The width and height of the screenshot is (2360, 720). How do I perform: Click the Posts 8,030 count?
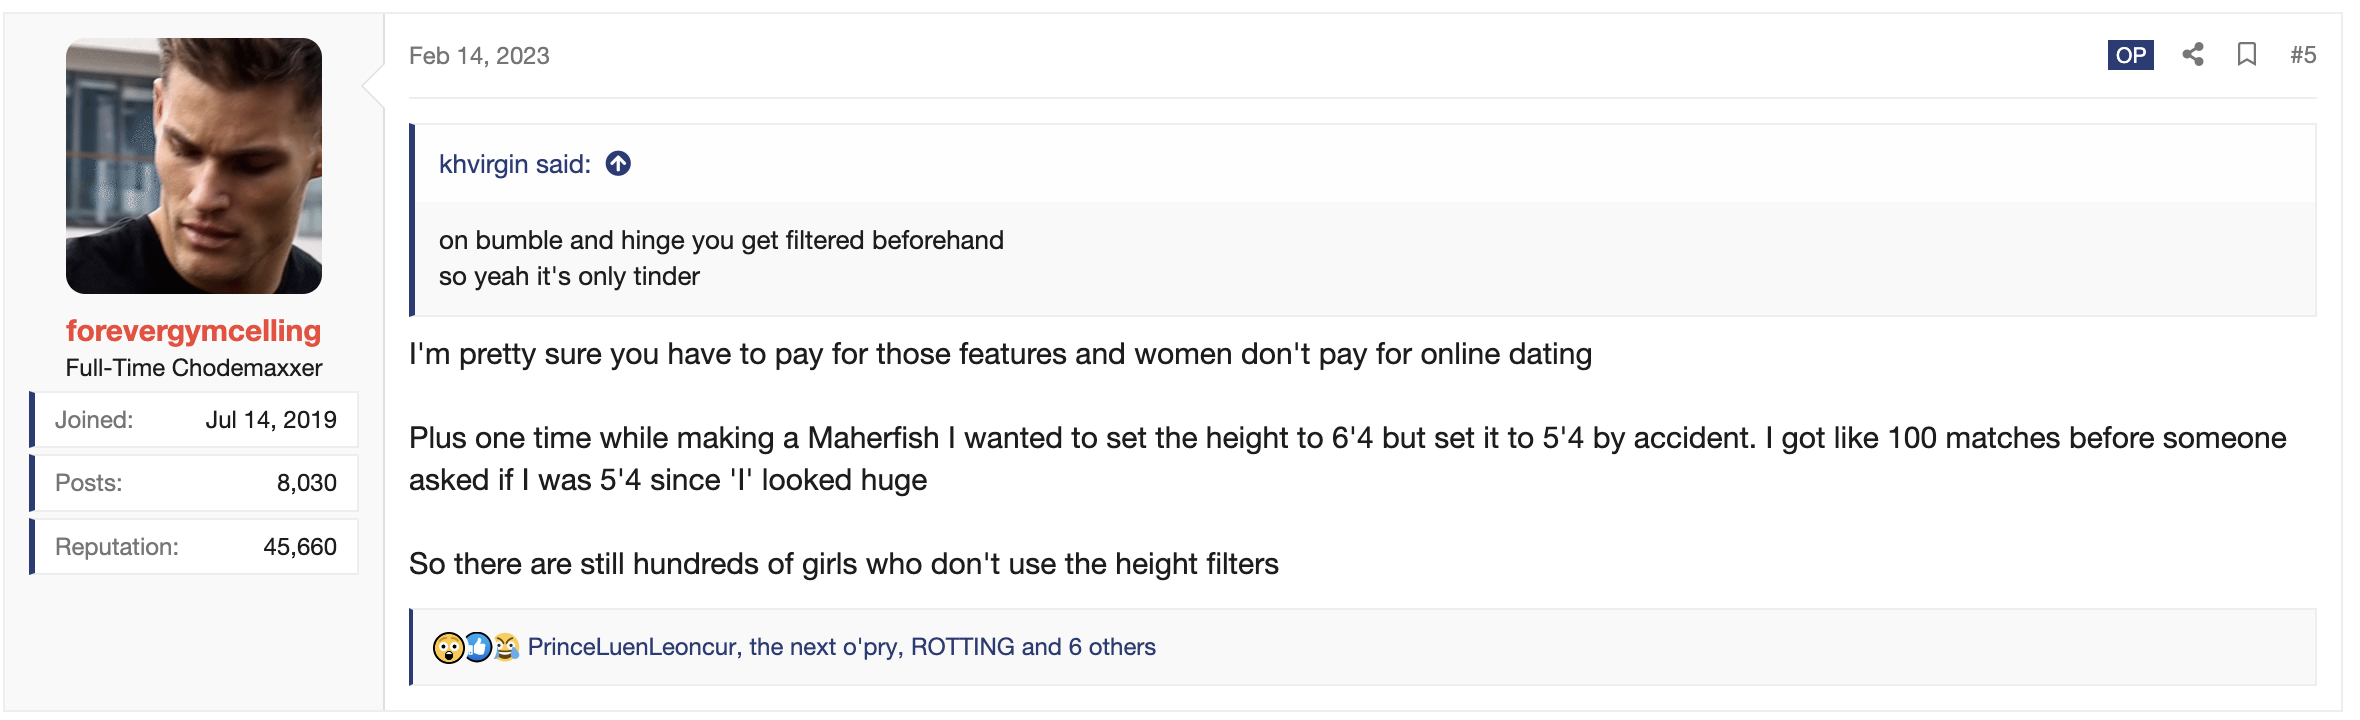pyautogui.click(x=306, y=483)
